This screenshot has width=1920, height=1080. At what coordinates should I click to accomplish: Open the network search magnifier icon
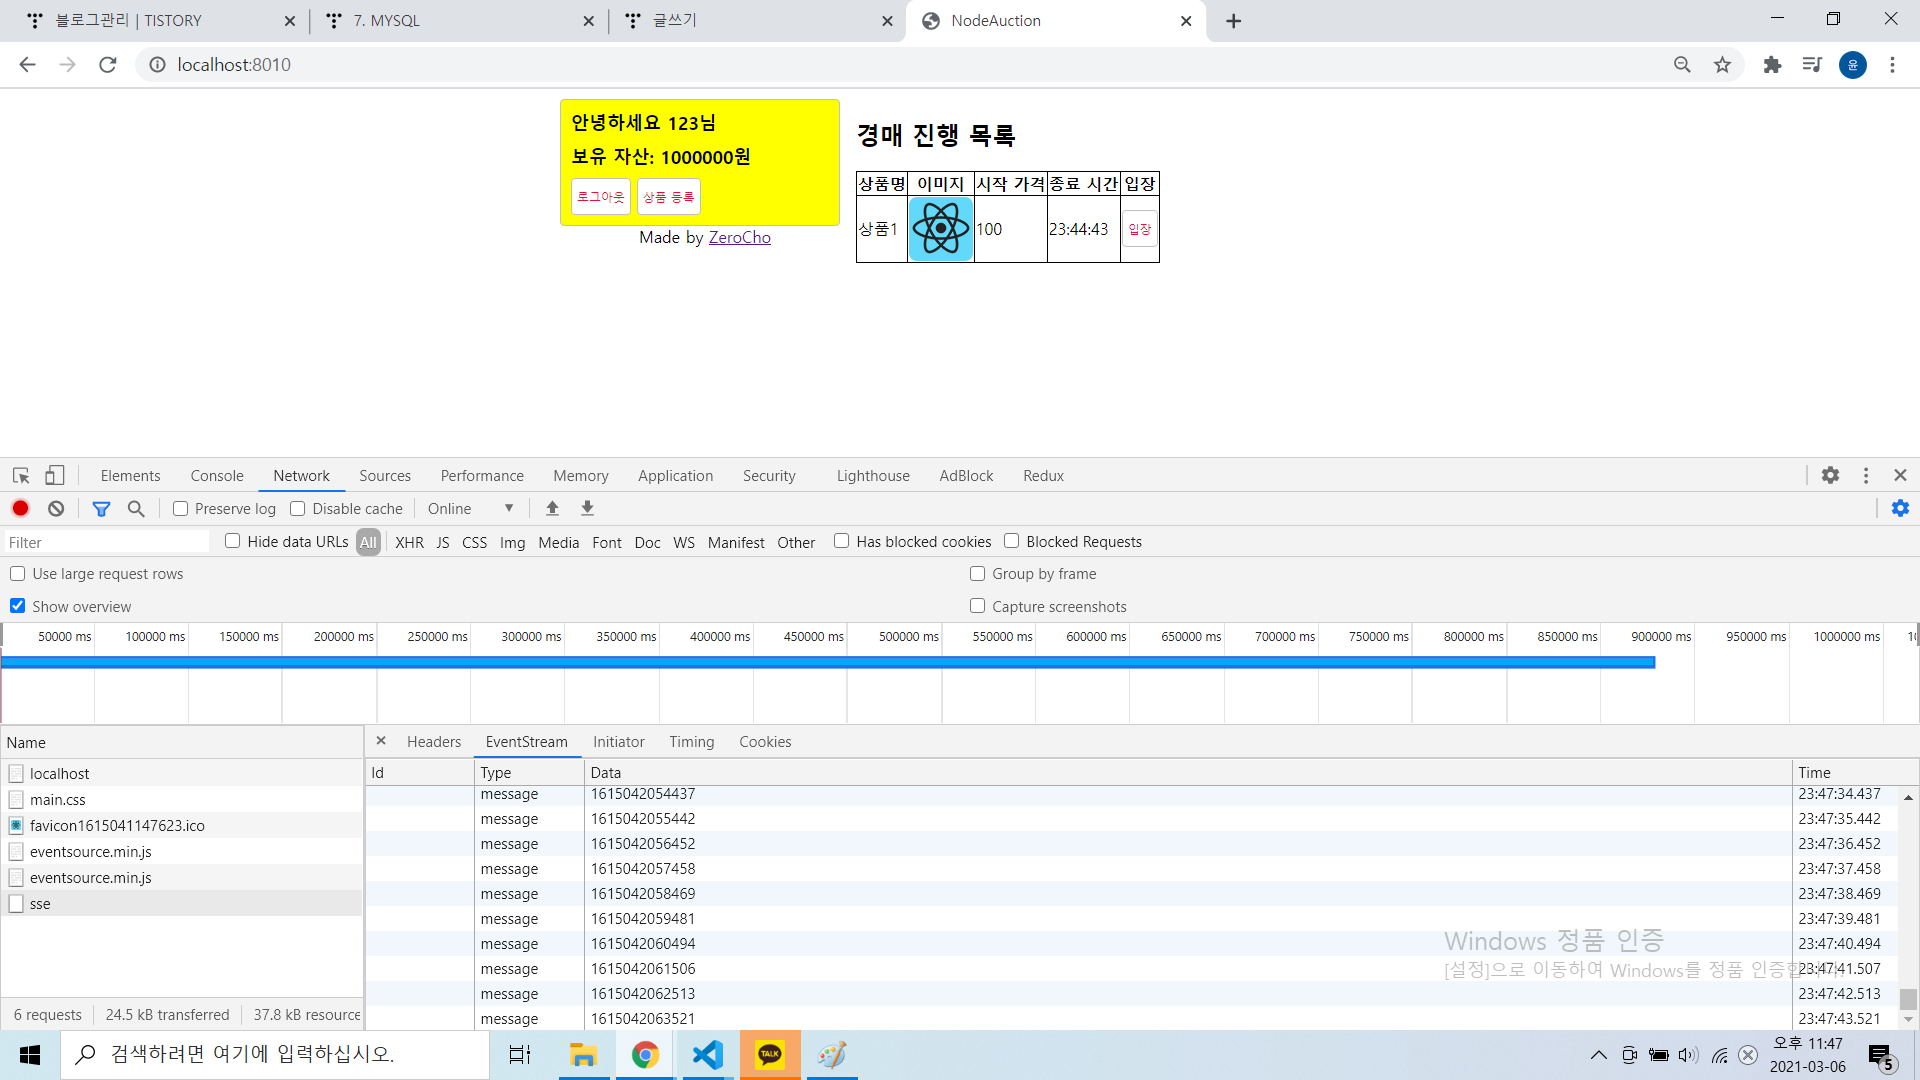pos(136,508)
